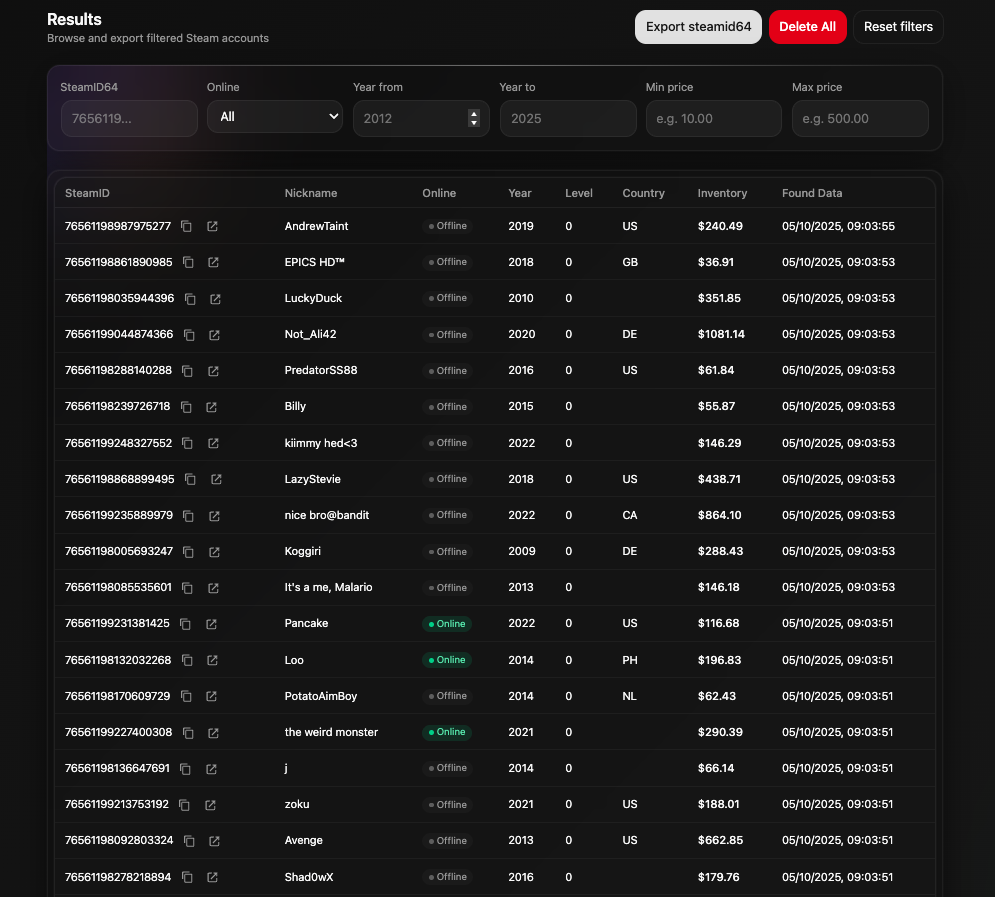Image resolution: width=995 pixels, height=897 pixels.
Task: Copy PredatorSS88's SteamID
Action: point(187,370)
